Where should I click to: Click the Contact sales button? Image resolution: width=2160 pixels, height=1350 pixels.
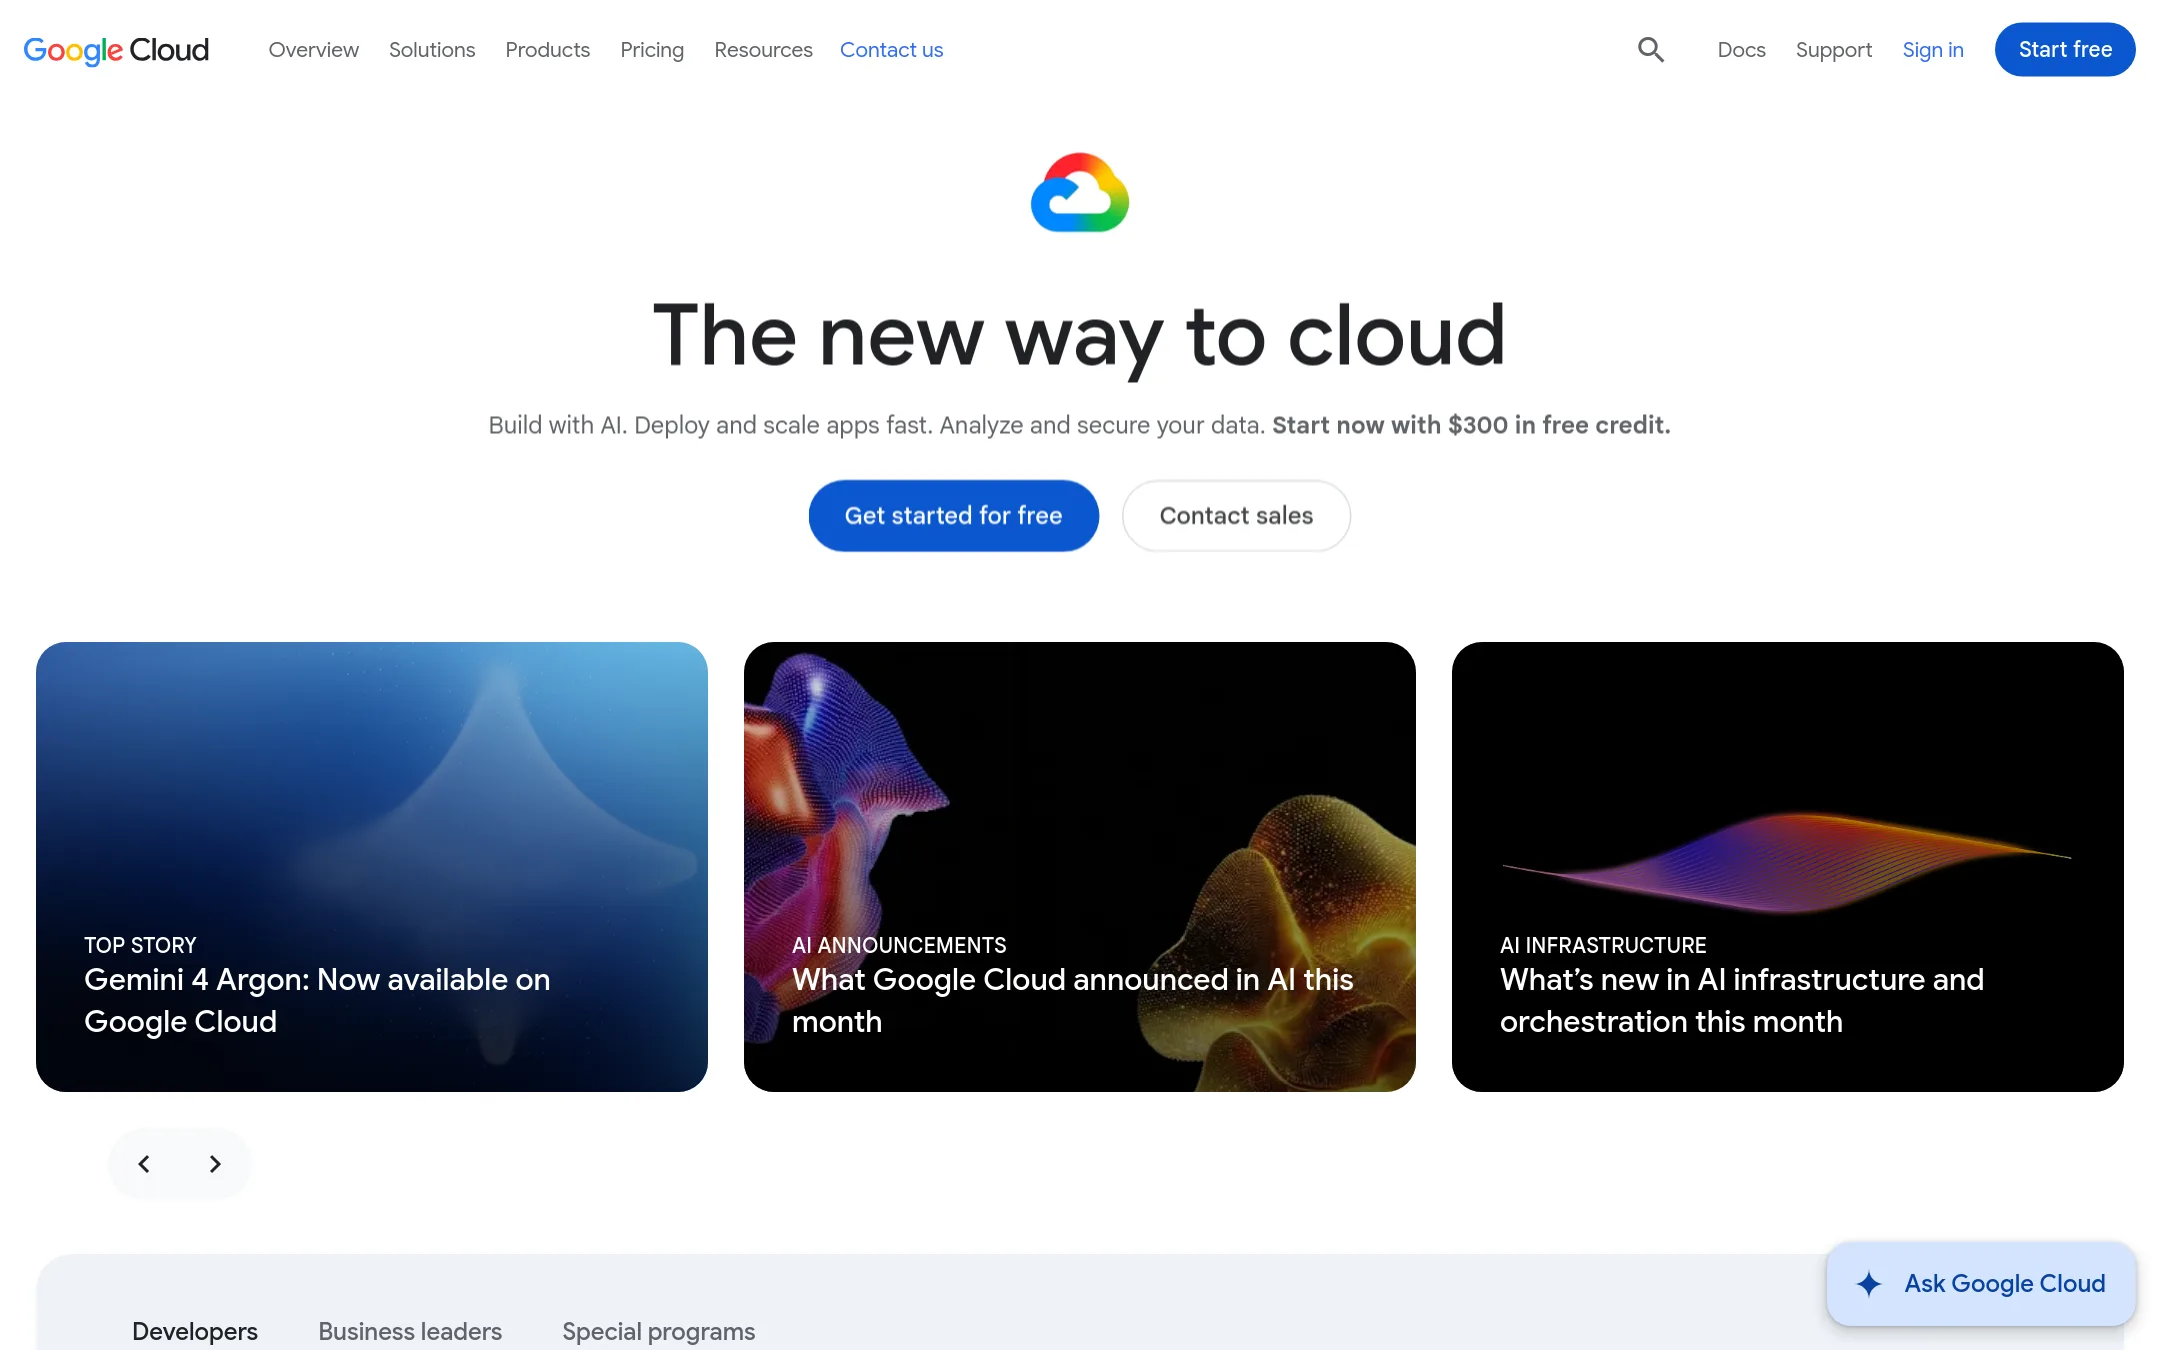click(x=1236, y=516)
